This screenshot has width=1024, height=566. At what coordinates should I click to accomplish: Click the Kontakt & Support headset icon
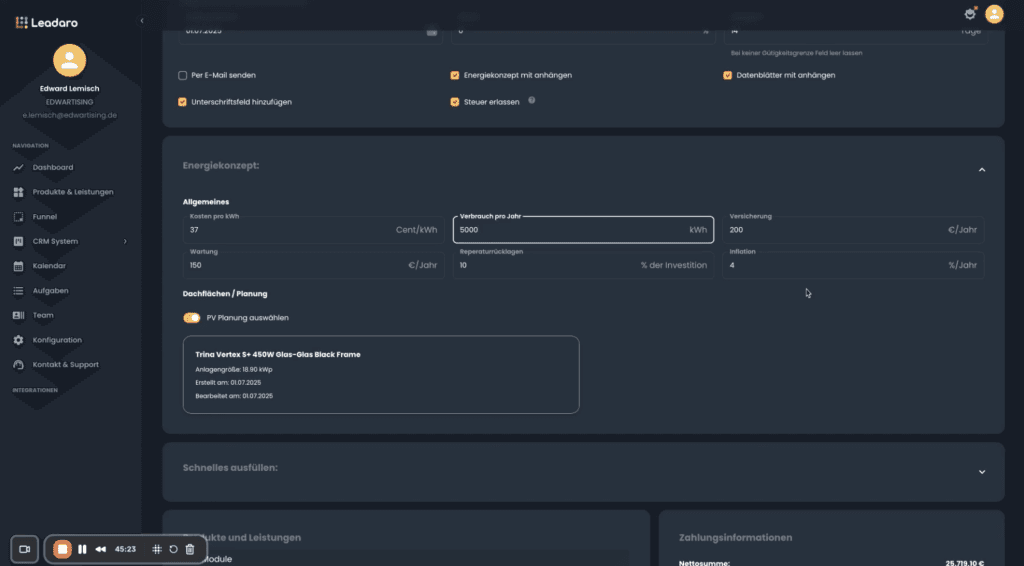click(18, 365)
